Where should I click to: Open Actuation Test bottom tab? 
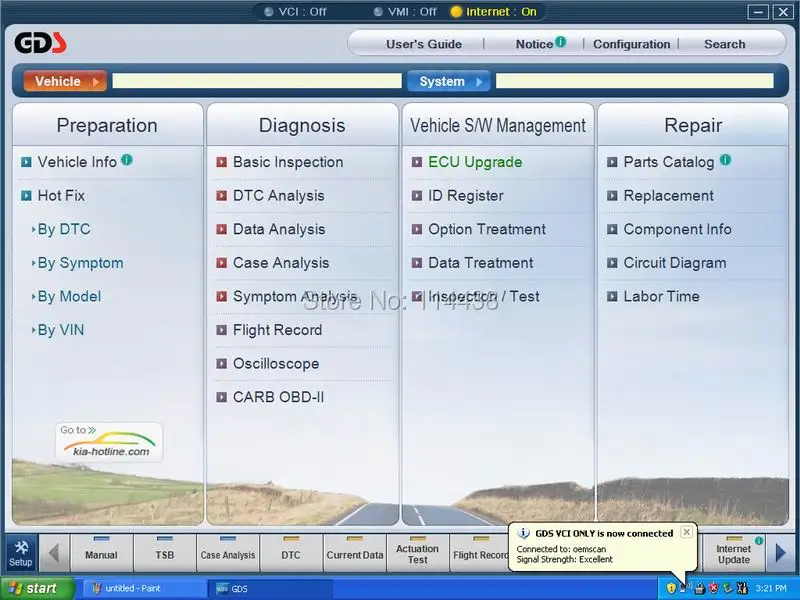click(x=418, y=553)
